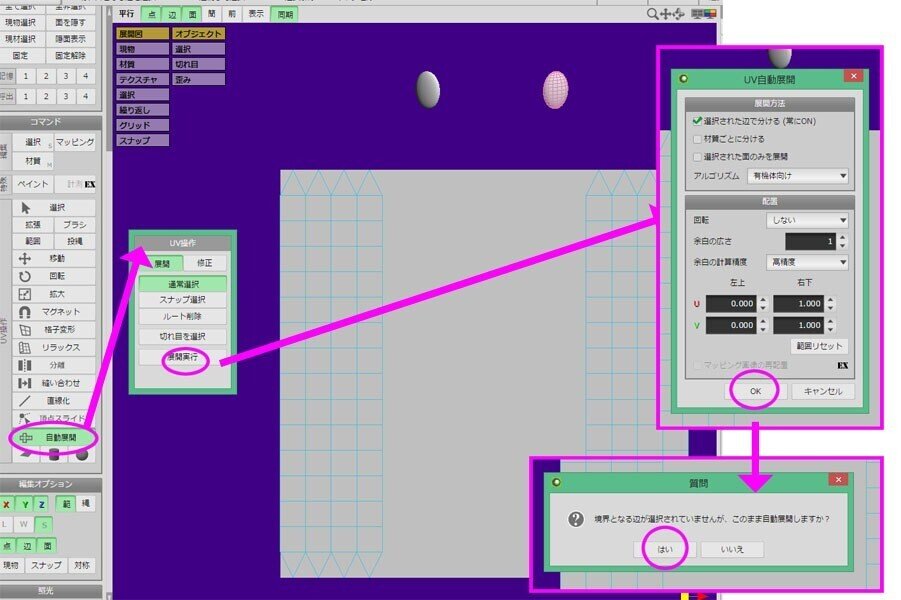This screenshot has height=600, width=901.
Task: Switch to the 展開 tab in UV操作
Action: pyautogui.click(x=161, y=263)
